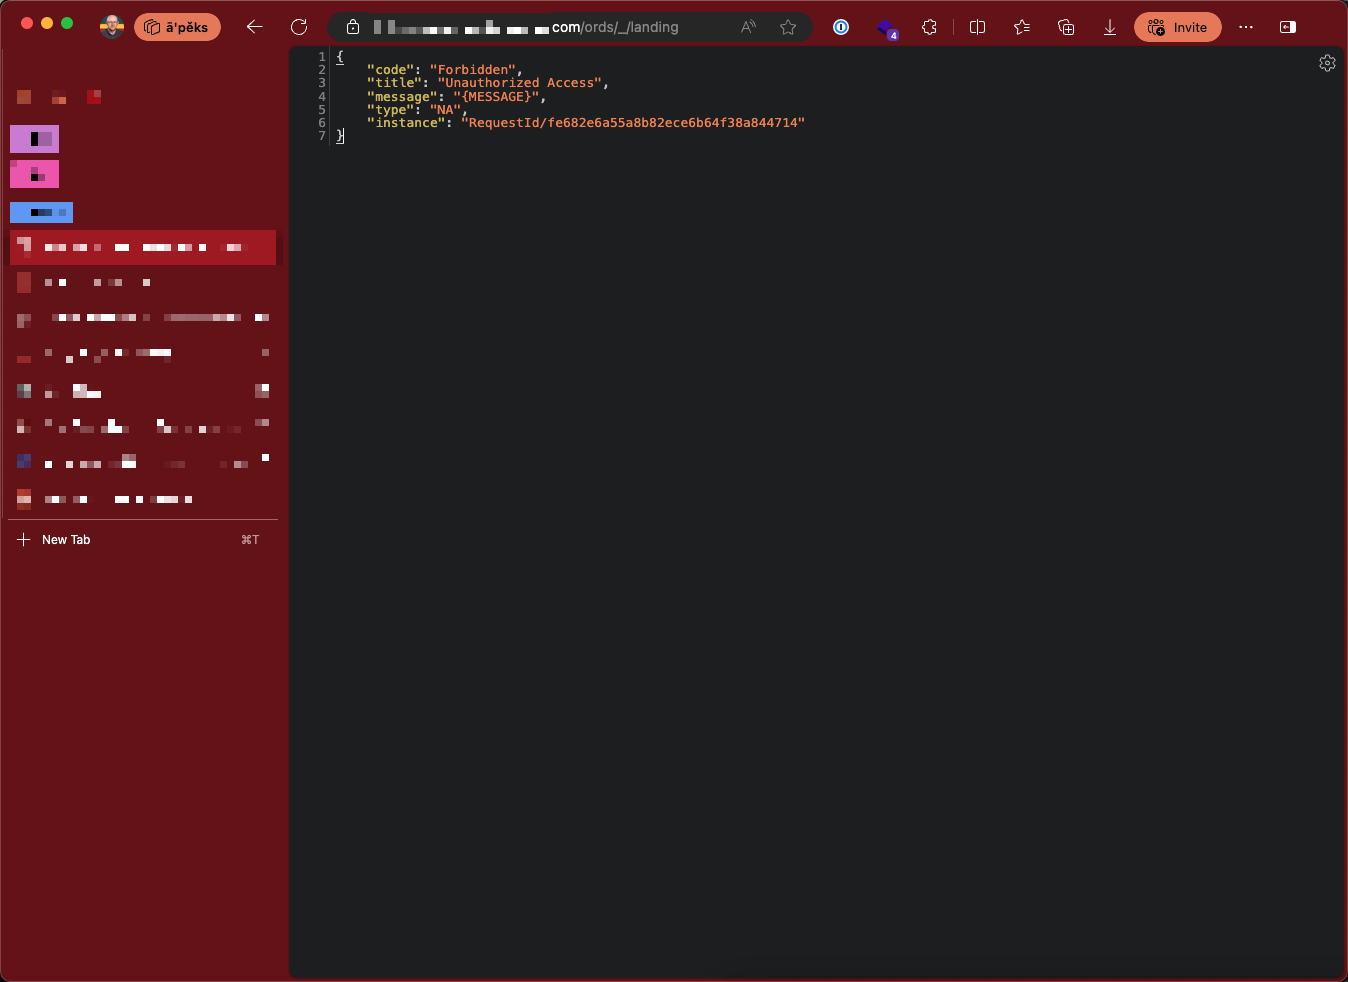Toggle split screen view

(978, 27)
